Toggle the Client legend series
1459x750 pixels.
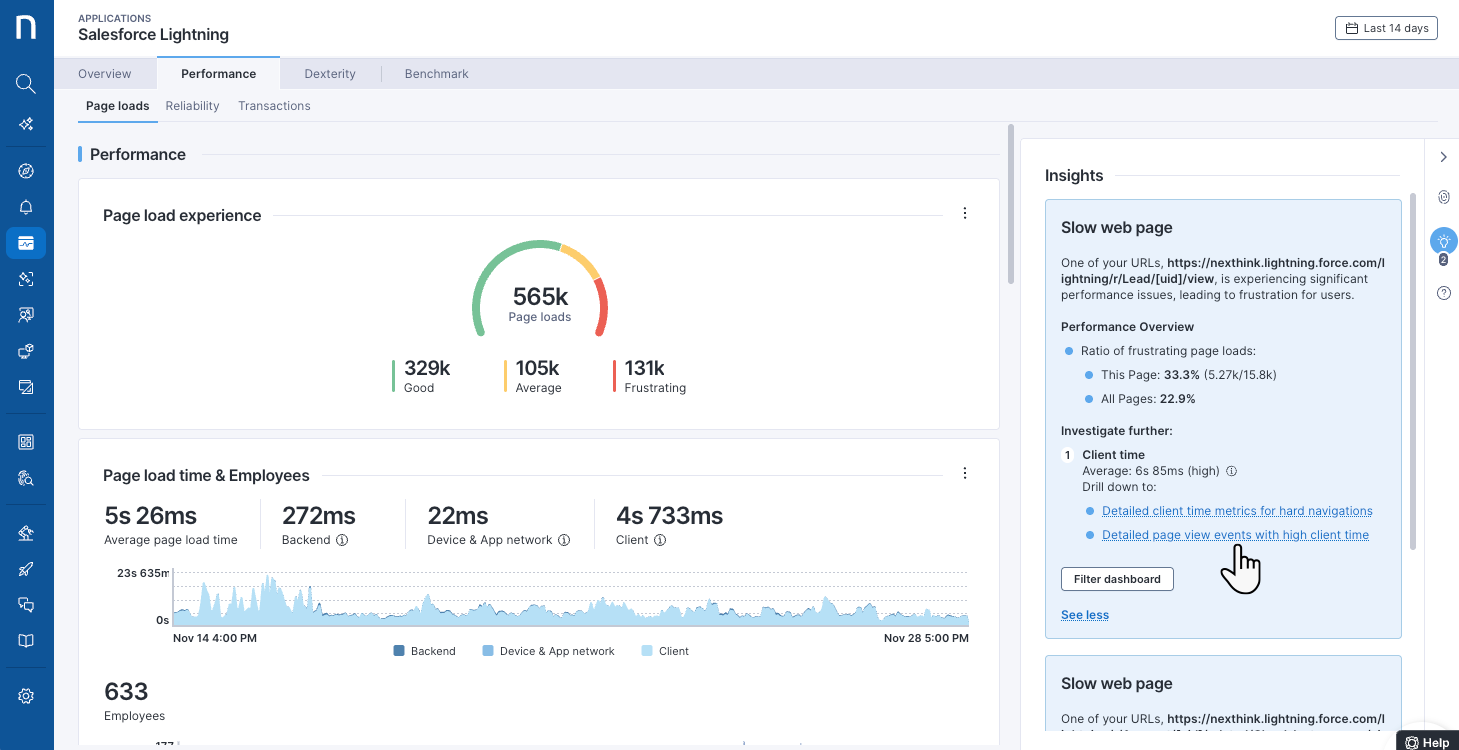coord(665,651)
